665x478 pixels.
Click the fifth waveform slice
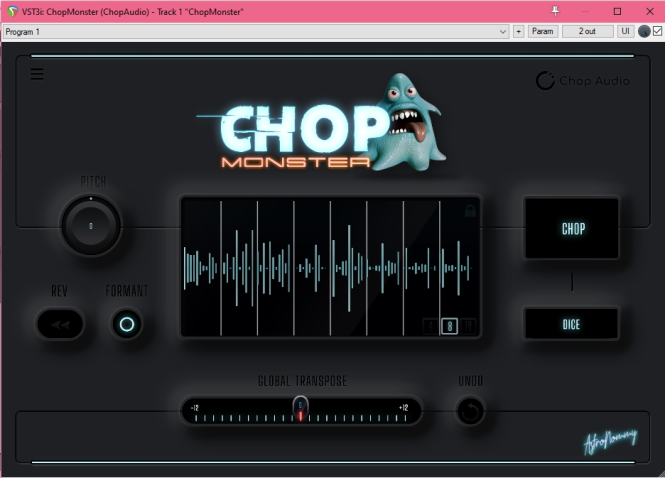(348, 267)
